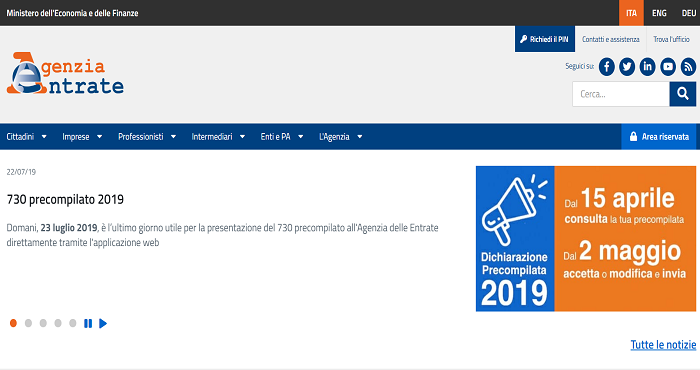Screen dimensions: 700x370
Task: Expand the Professionisti dropdown menu
Action: (x=147, y=137)
